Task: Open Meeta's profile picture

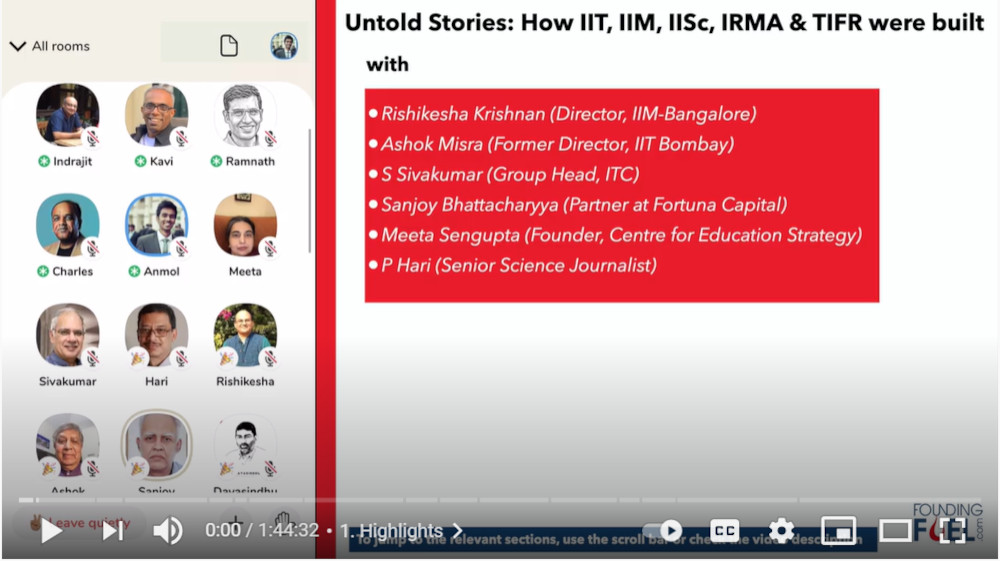Action: point(245,225)
